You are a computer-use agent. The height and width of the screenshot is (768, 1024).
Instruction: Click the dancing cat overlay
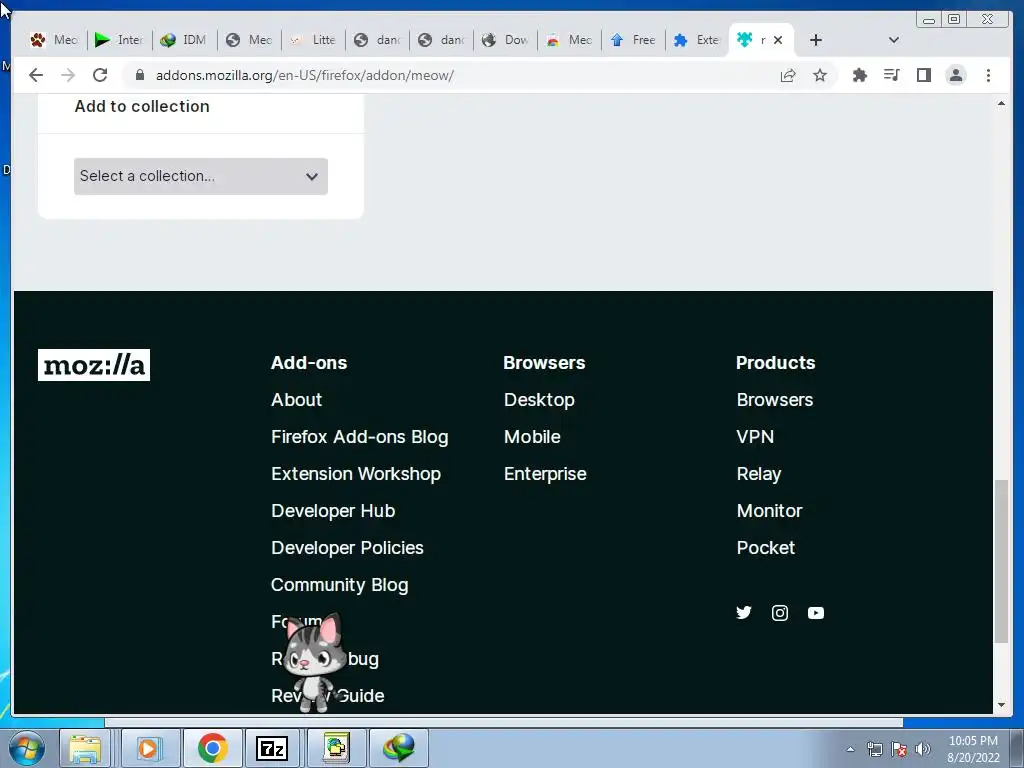[x=315, y=662]
